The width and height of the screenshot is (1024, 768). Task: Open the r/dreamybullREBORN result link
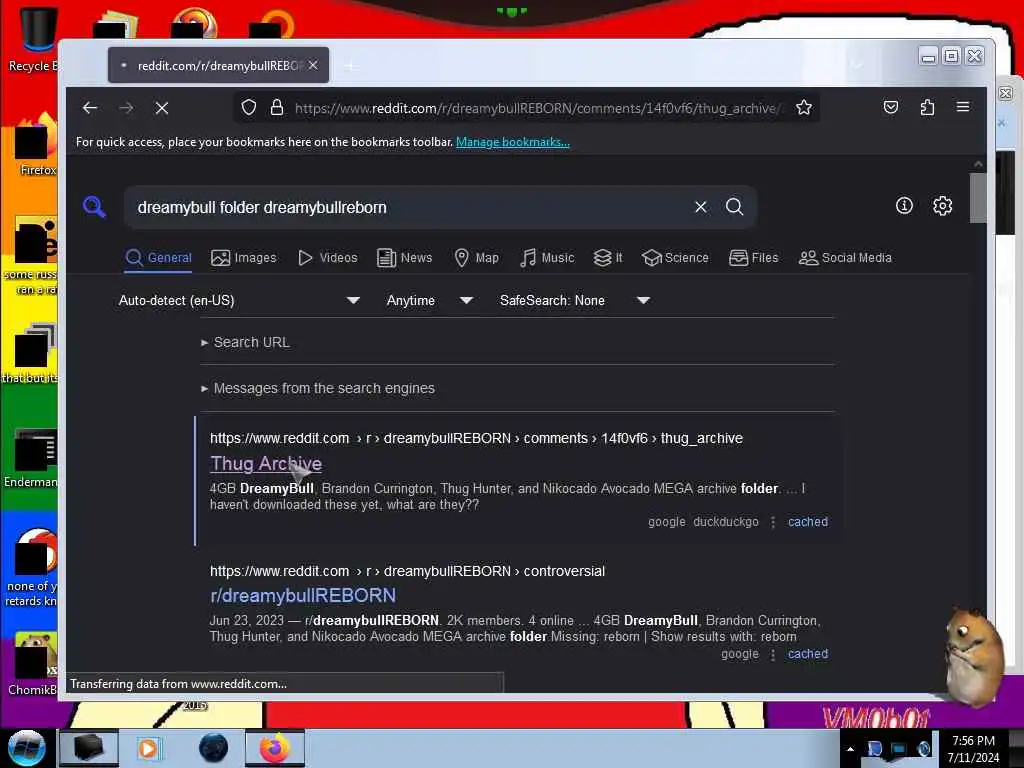[x=303, y=596]
